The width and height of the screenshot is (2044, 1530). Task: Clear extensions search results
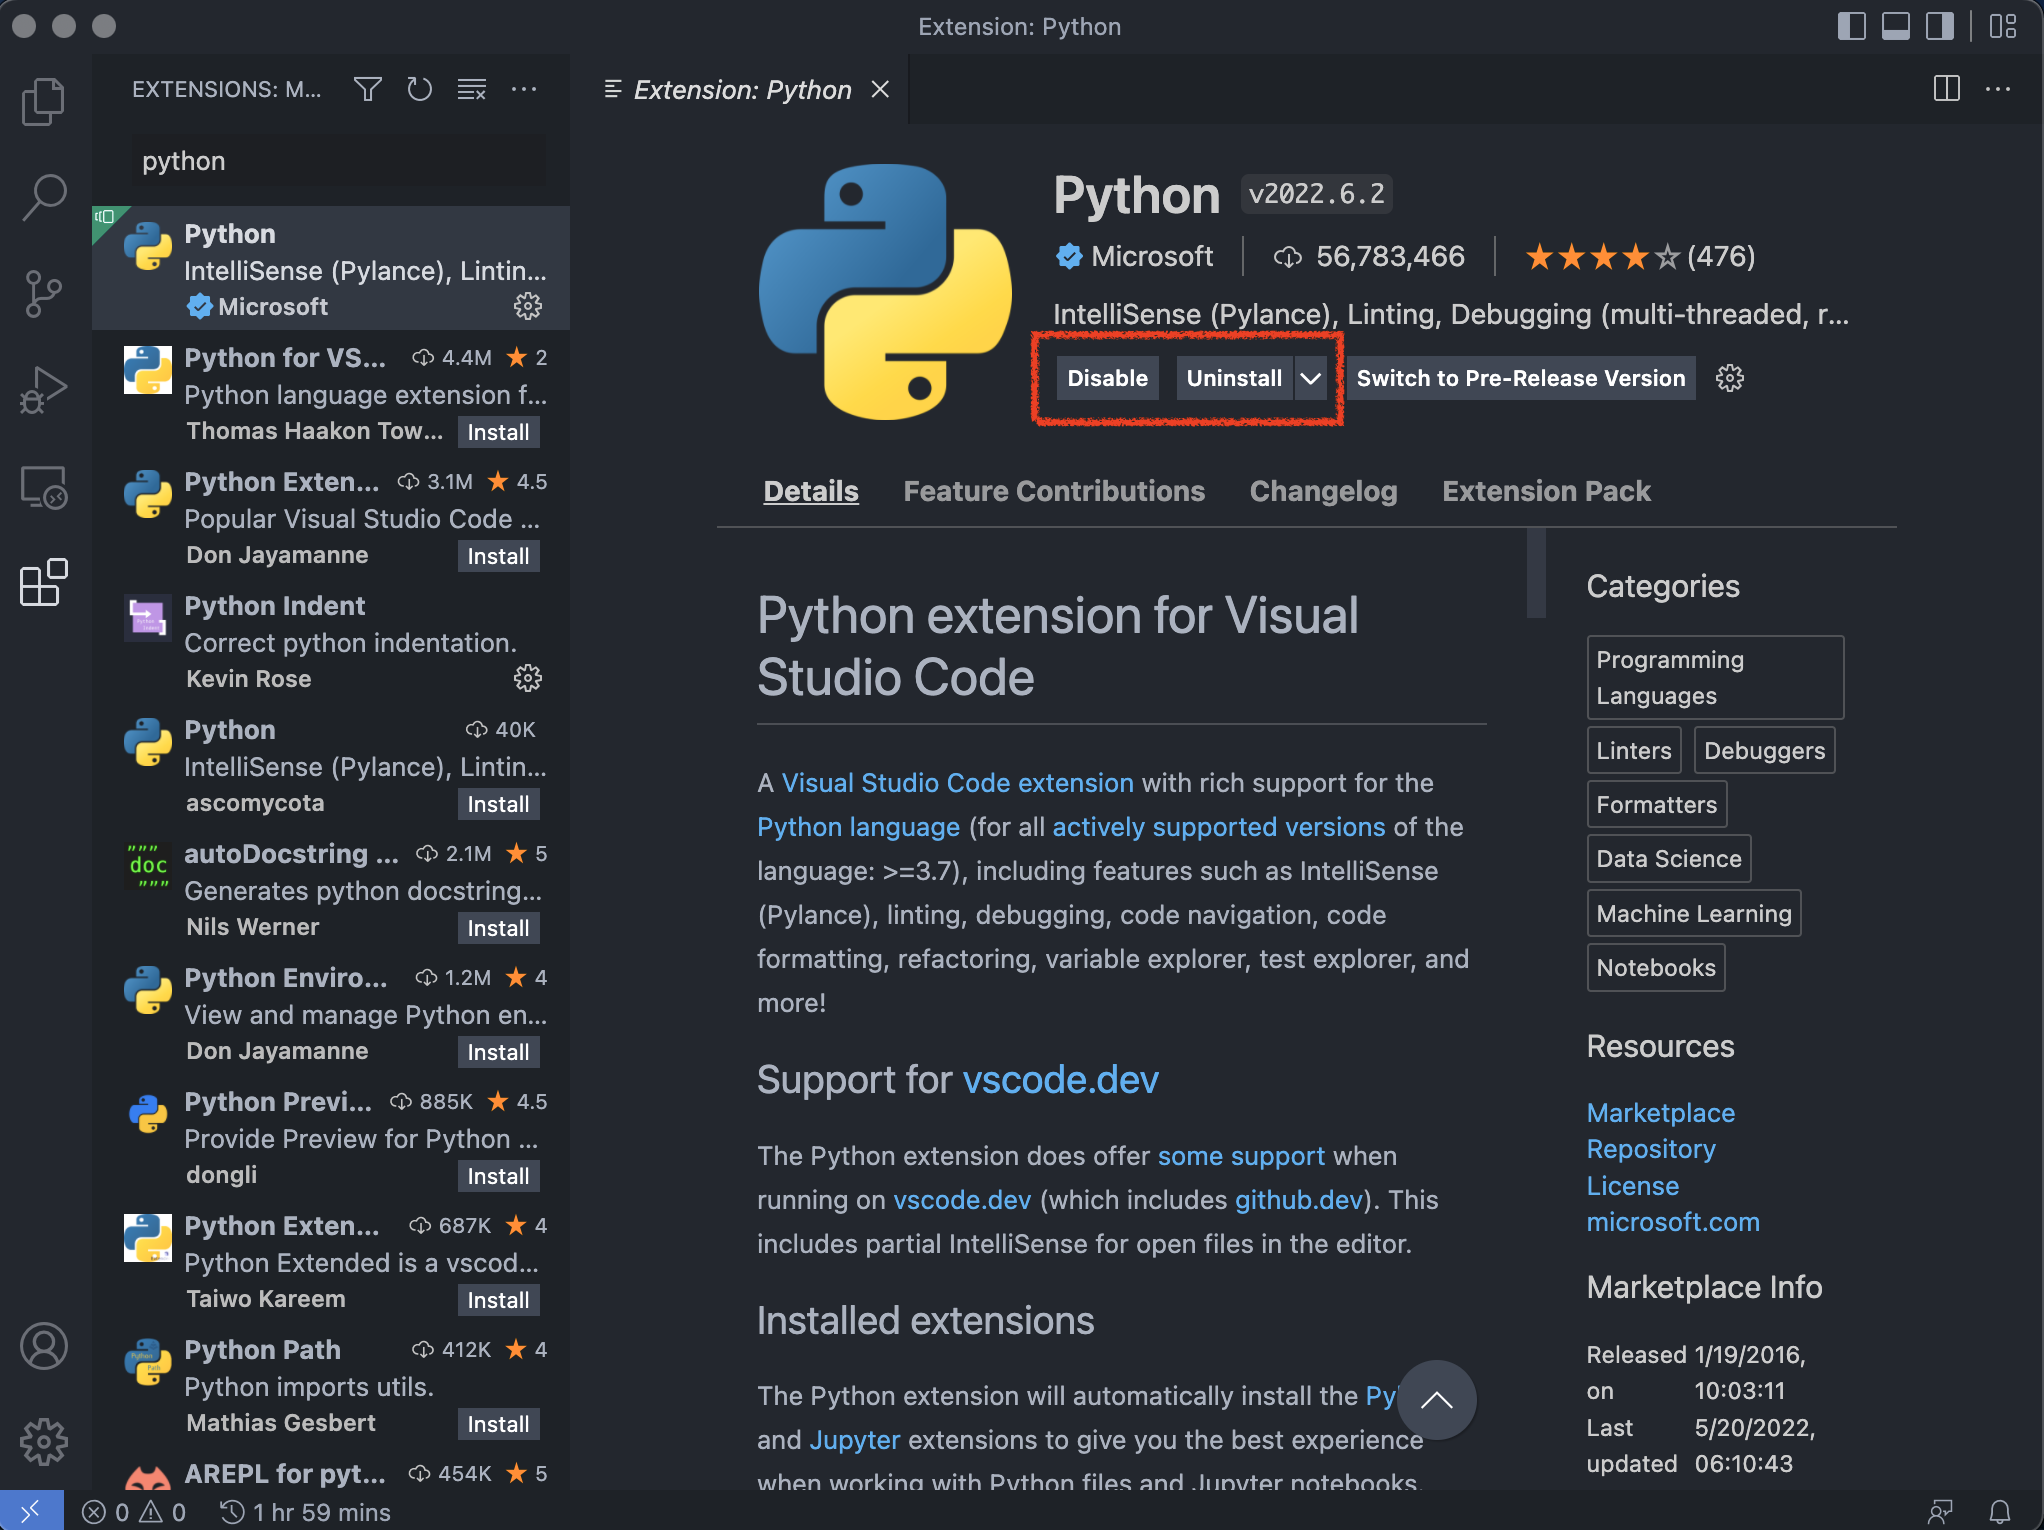472,89
